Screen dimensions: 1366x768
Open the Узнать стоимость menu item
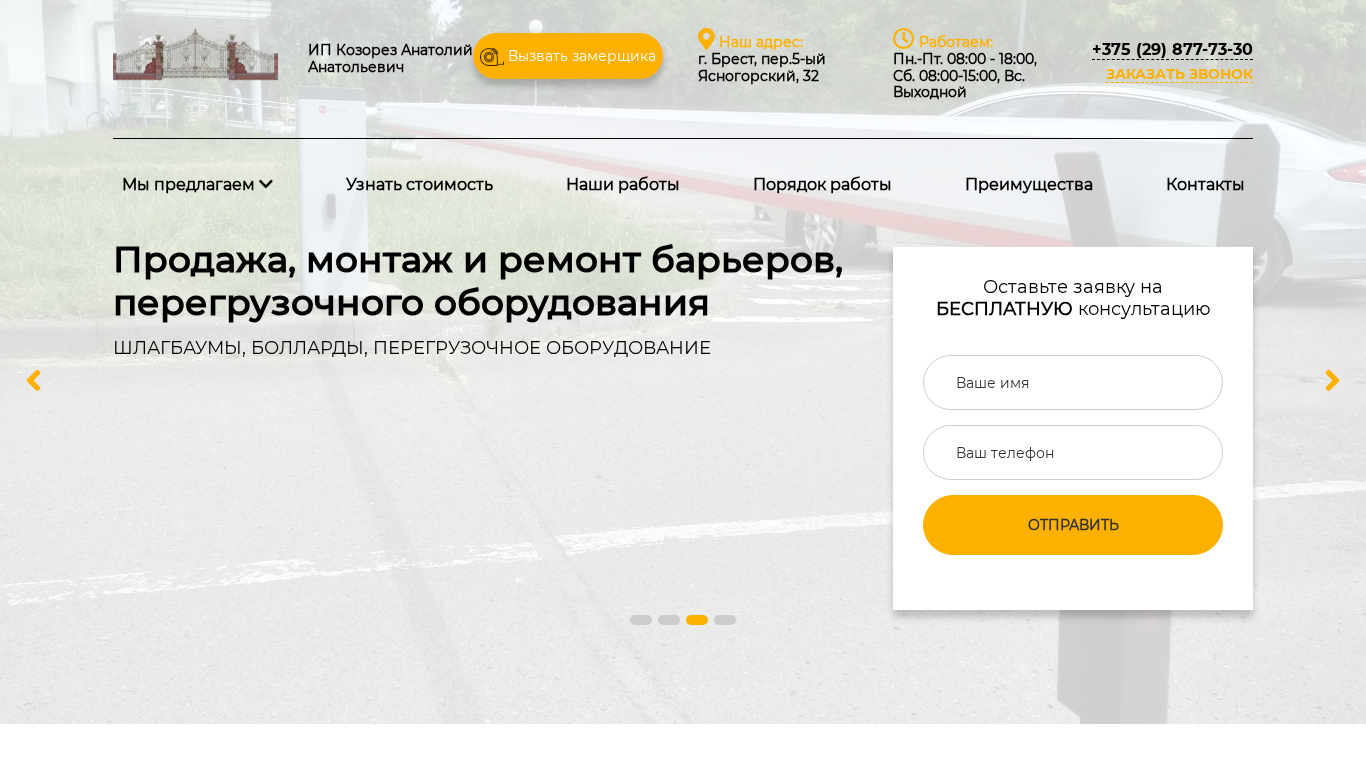419,184
